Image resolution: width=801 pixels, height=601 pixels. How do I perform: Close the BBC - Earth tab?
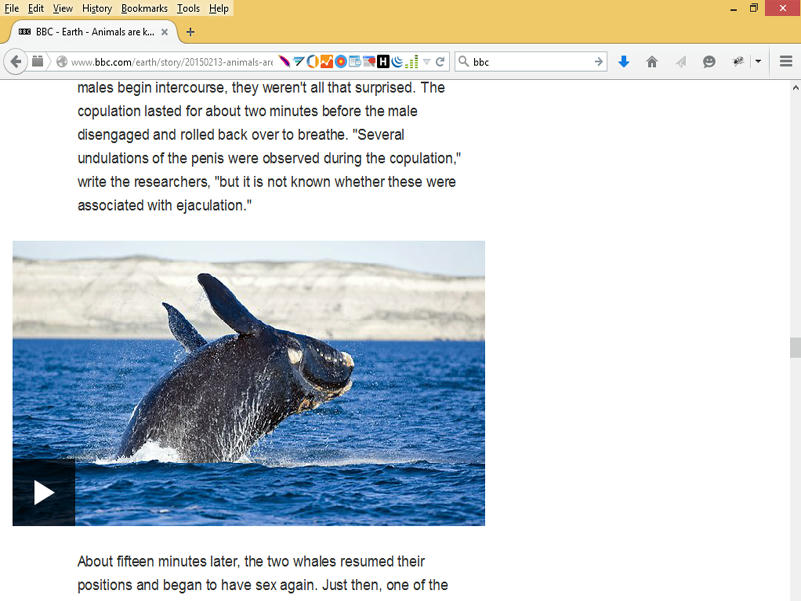[x=164, y=32]
